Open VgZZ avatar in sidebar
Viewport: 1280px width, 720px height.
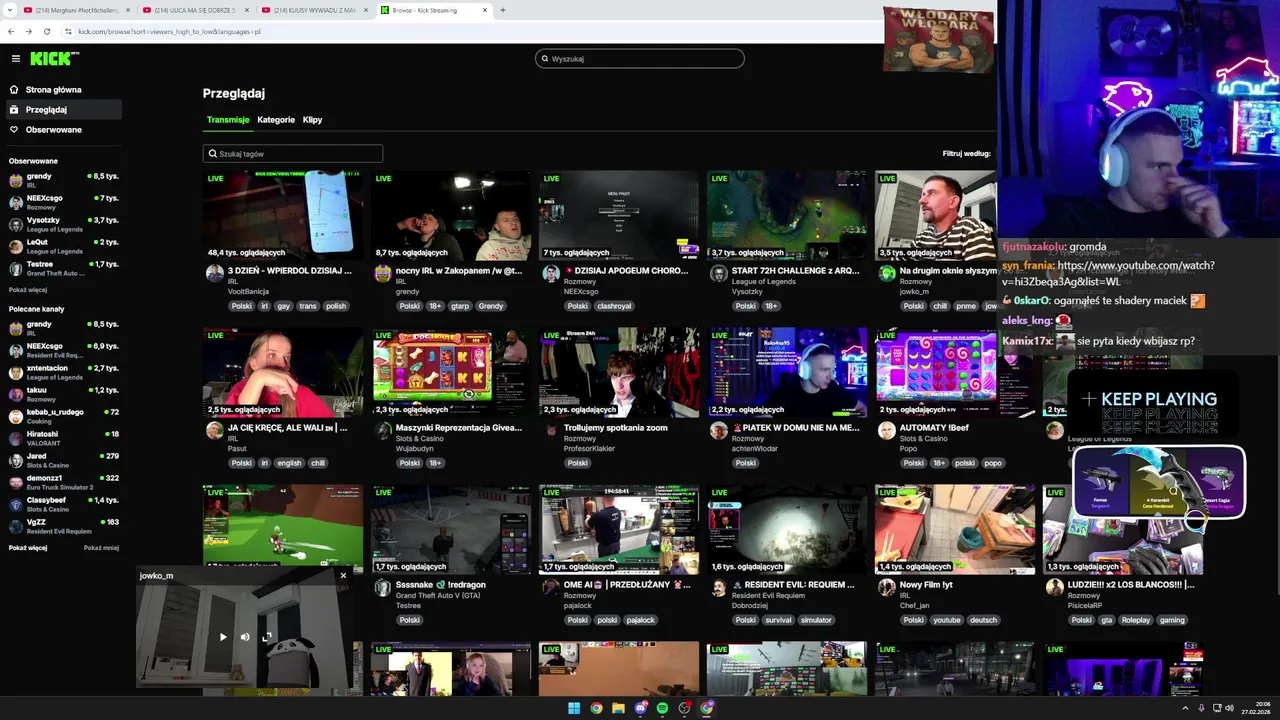coord(16,526)
